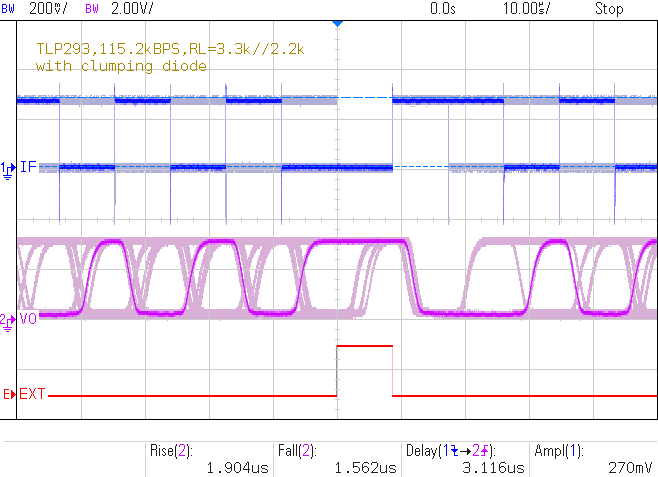Screen dimensions: 658x477
Task: Select the Ampl(1) measurement label
Action: [x=559, y=451]
